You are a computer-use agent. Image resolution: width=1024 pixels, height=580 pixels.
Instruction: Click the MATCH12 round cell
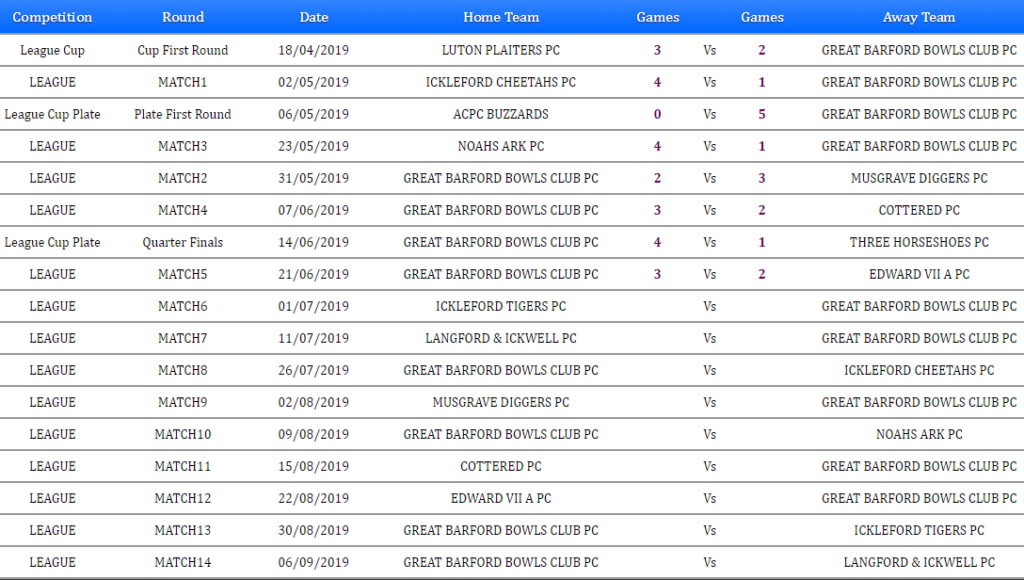click(183, 498)
